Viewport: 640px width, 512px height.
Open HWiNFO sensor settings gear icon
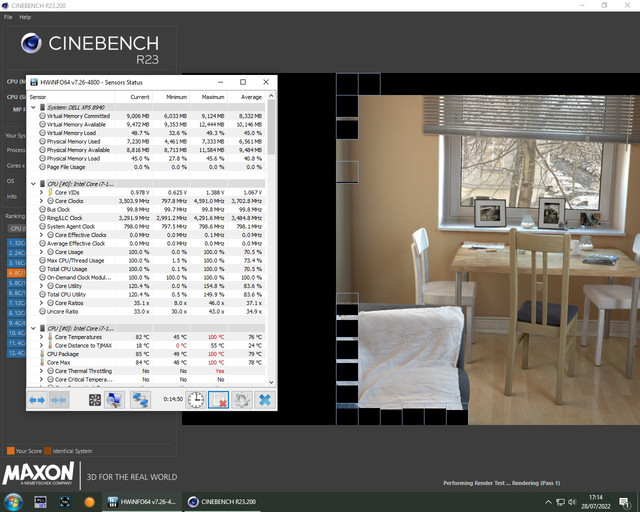[242, 400]
